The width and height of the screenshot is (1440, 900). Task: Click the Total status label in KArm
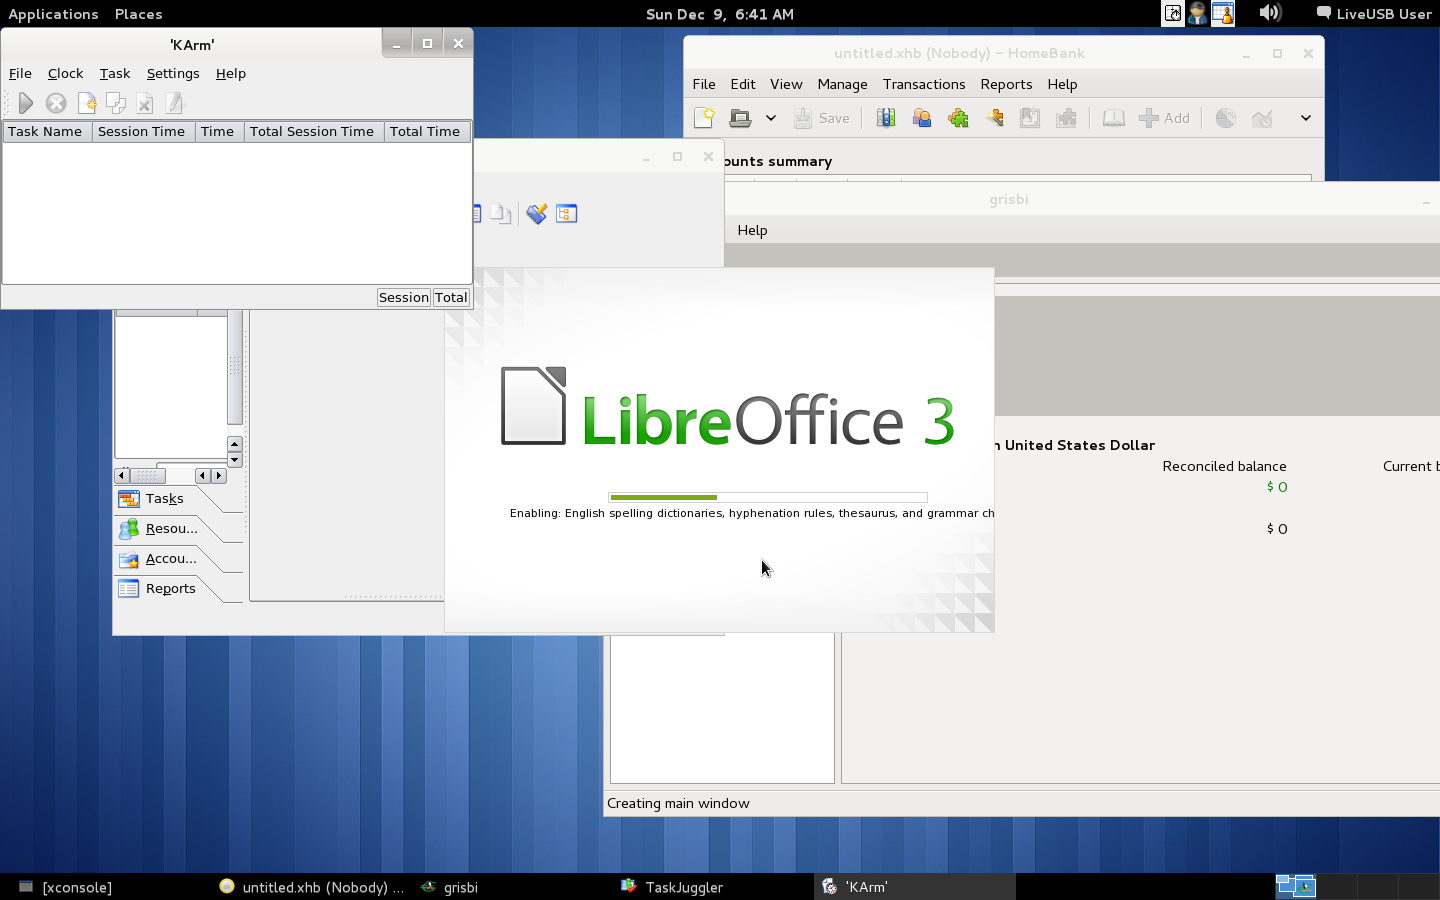tap(451, 297)
